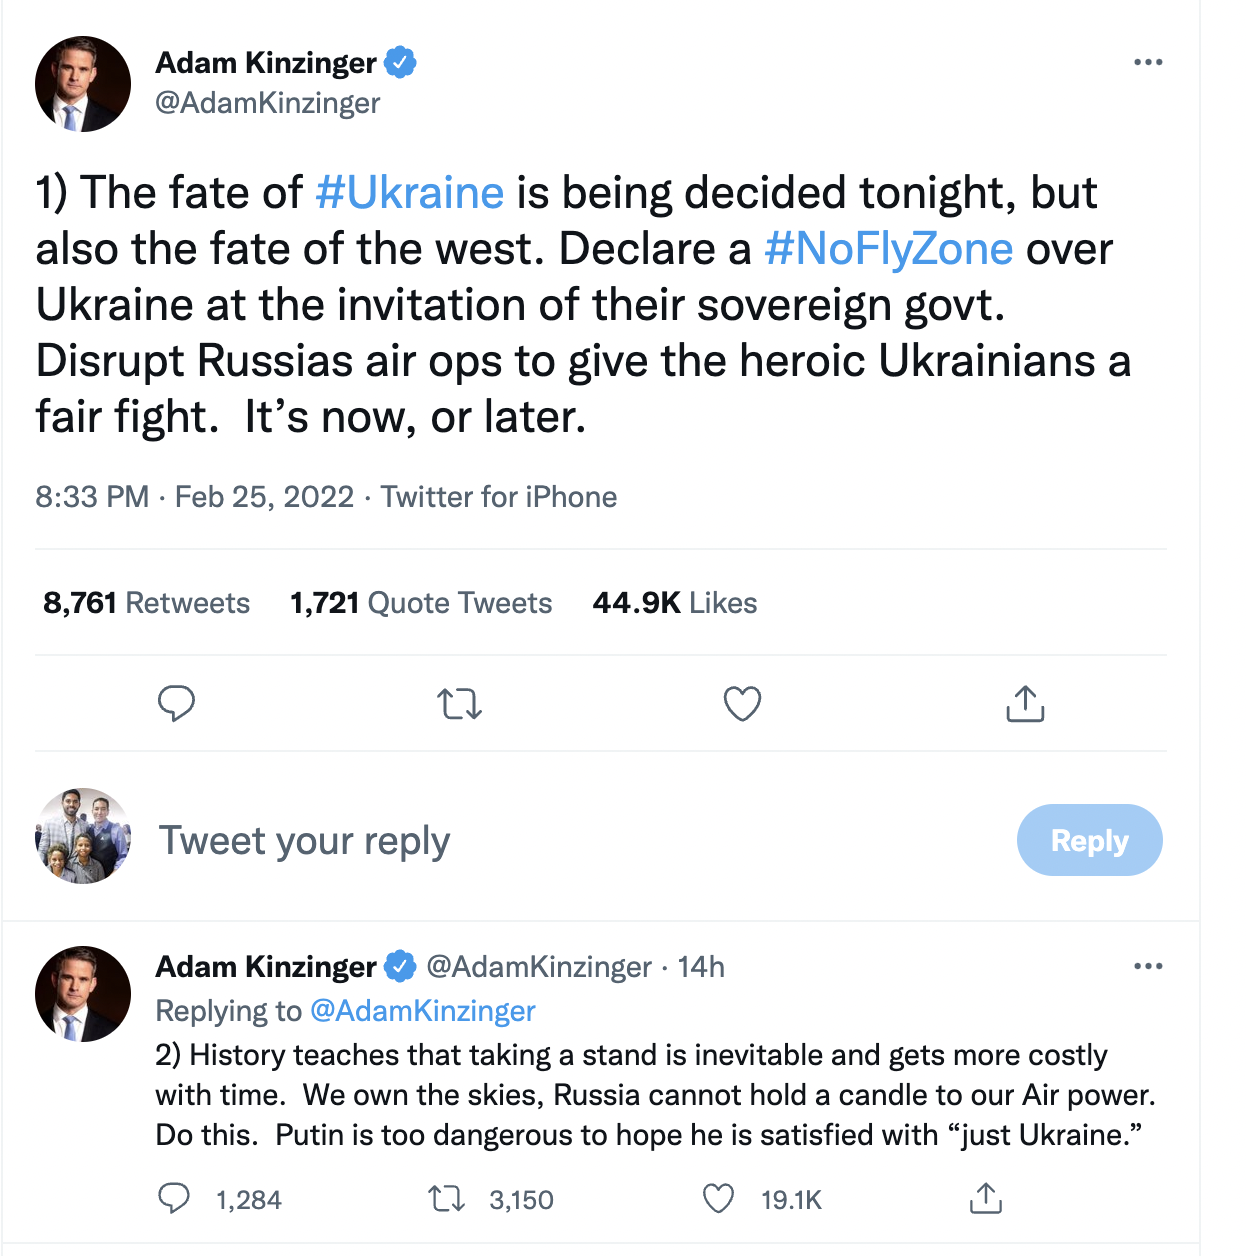The image size is (1246, 1256).
Task: View the 1,721 Quote Tweets
Action: (x=421, y=603)
